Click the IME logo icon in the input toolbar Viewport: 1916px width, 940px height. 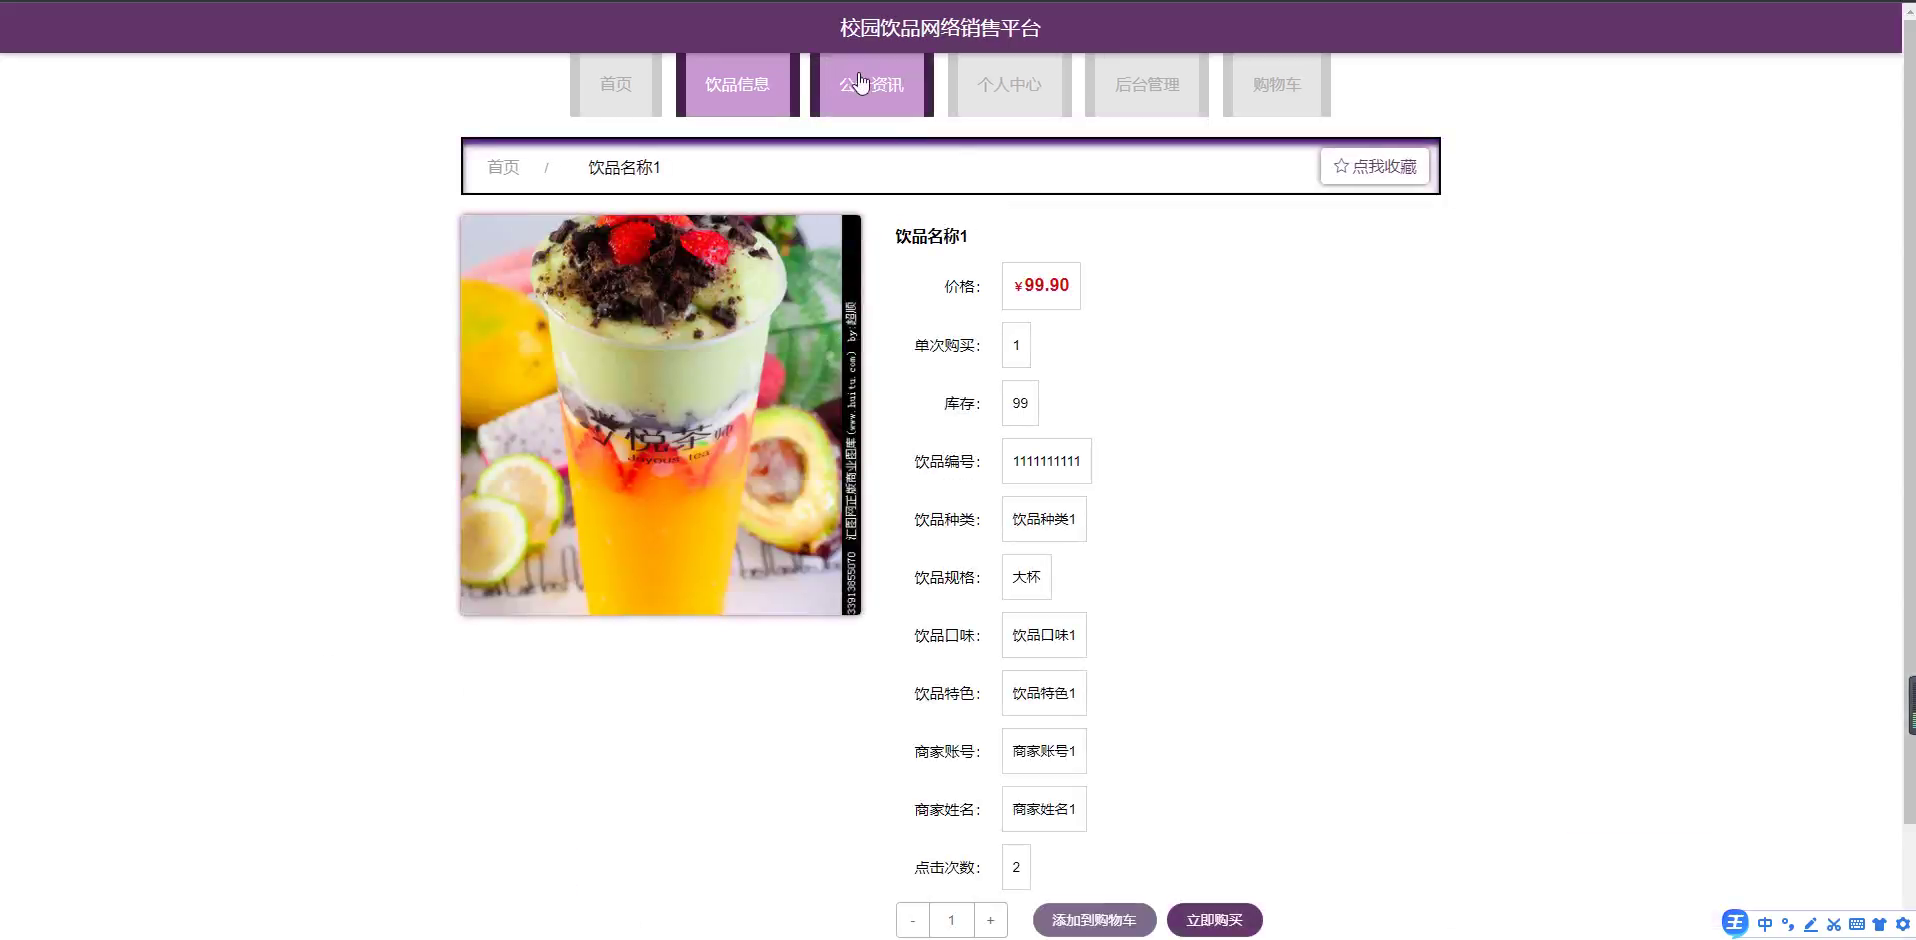[1735, 923]
